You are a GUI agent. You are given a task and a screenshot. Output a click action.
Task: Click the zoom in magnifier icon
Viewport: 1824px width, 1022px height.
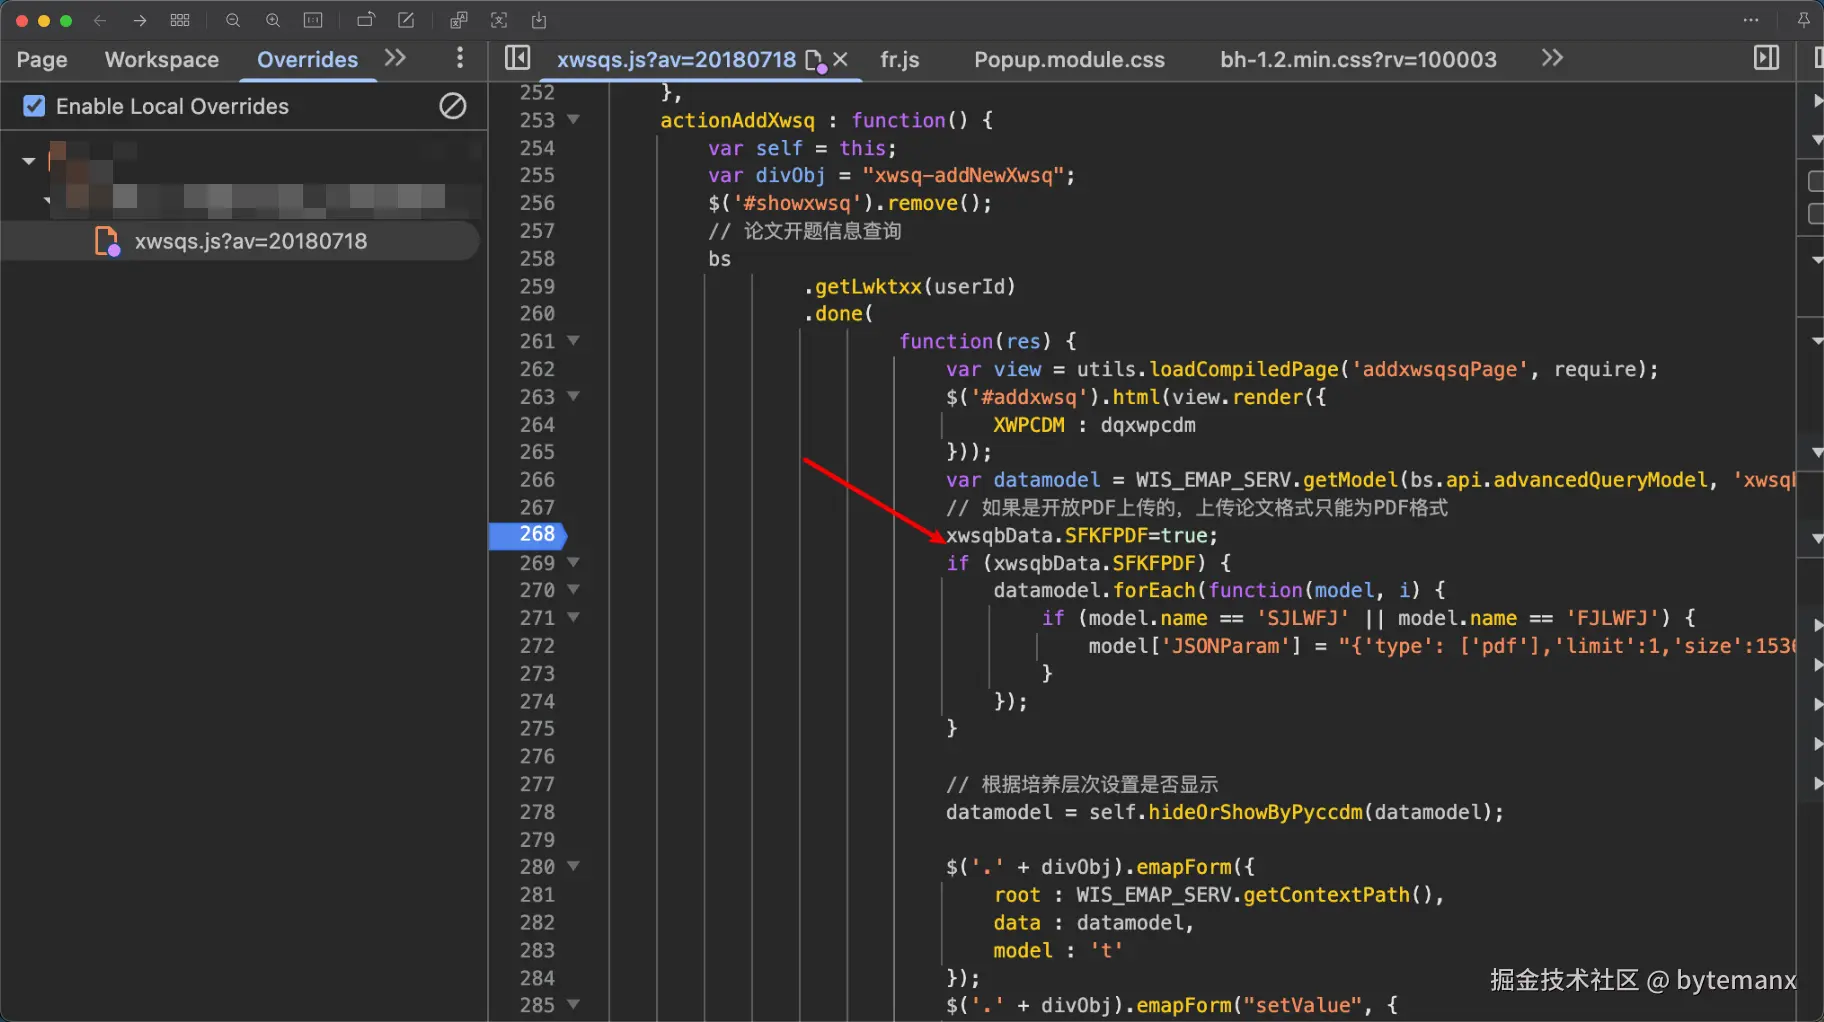pyautogui.click(x=272, y=20)
